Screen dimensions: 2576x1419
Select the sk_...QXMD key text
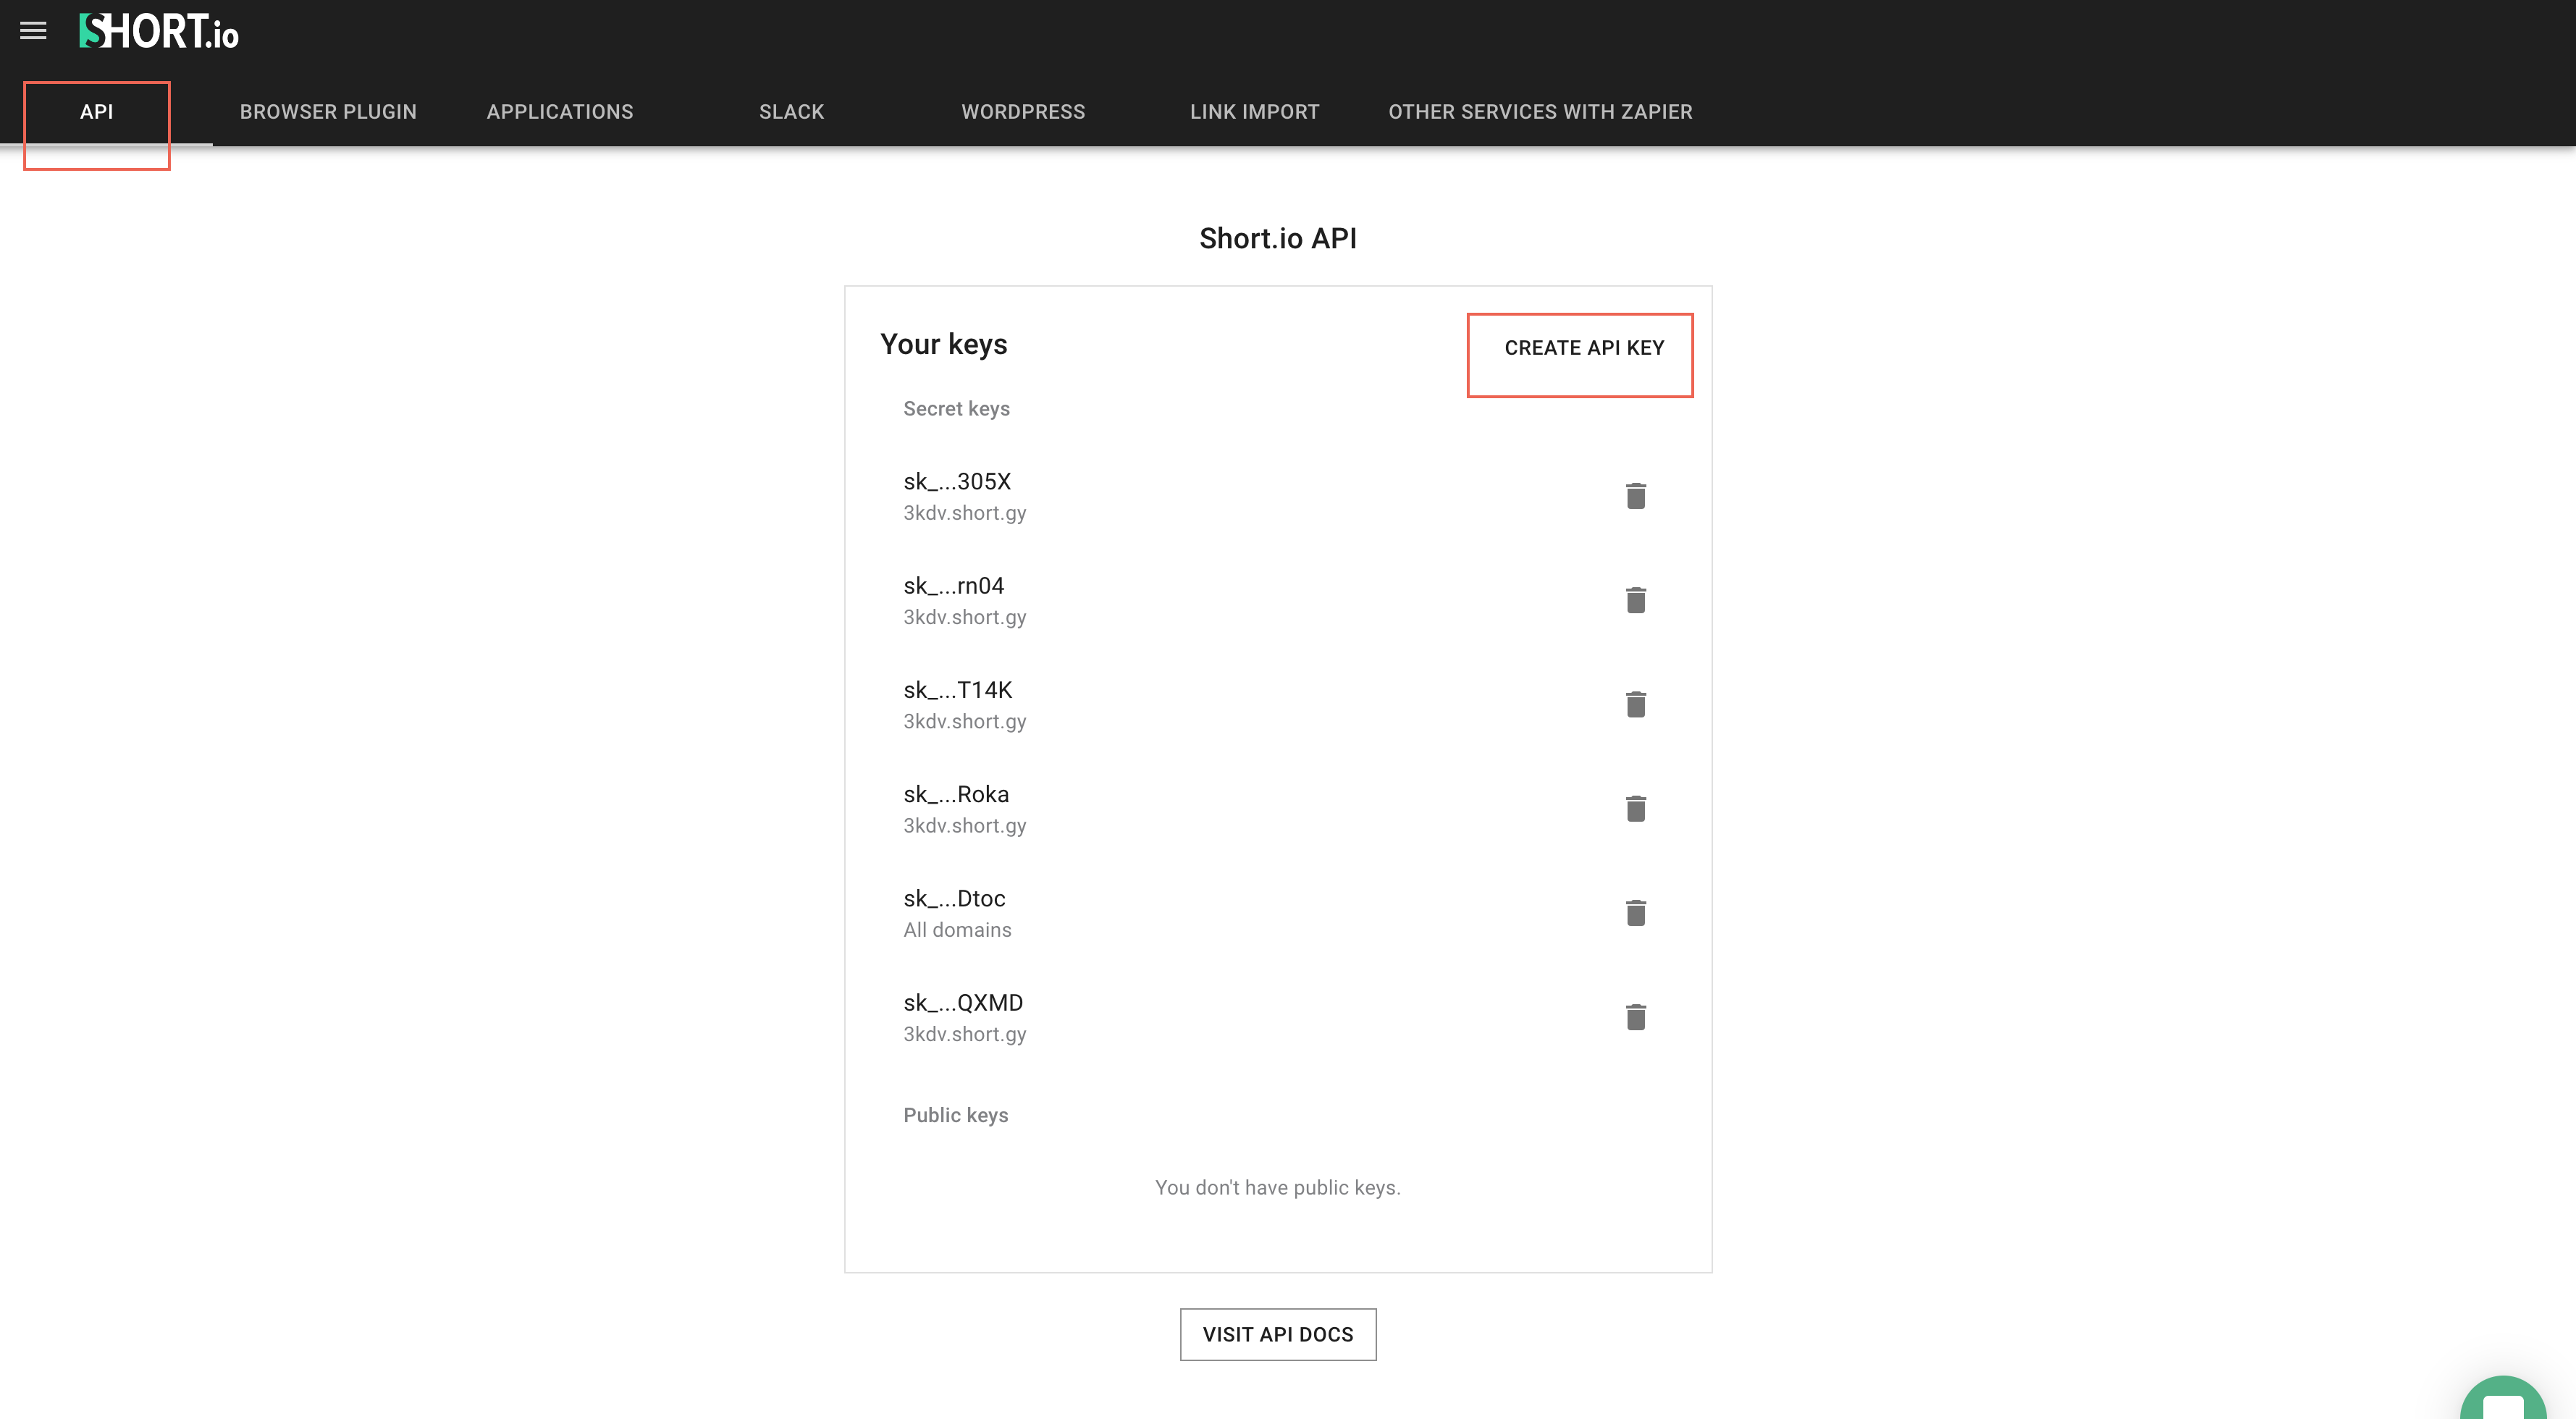coord(963,1003)
